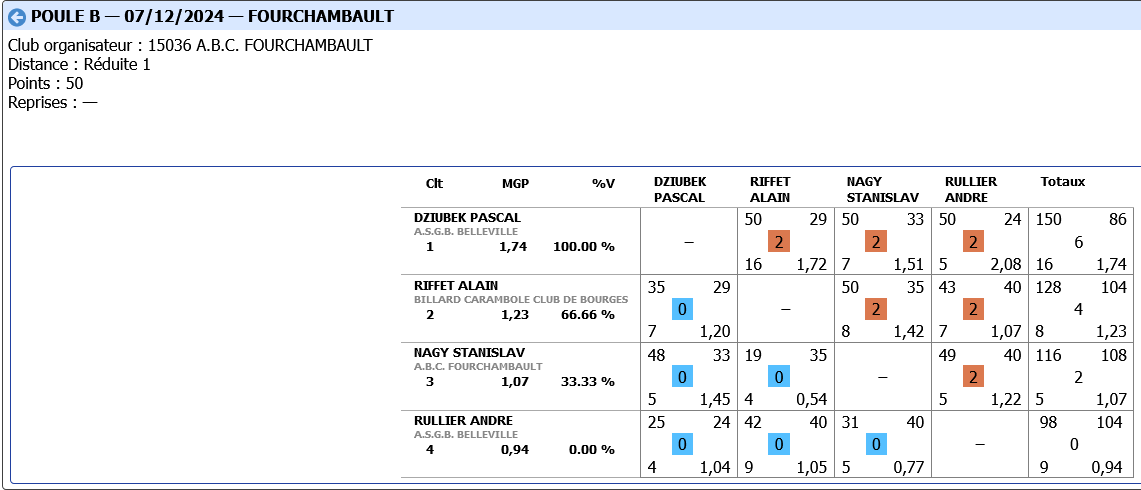Click the 0.00 % win percentage
This screenshot has width=1141, height=490.
[592, 449]
